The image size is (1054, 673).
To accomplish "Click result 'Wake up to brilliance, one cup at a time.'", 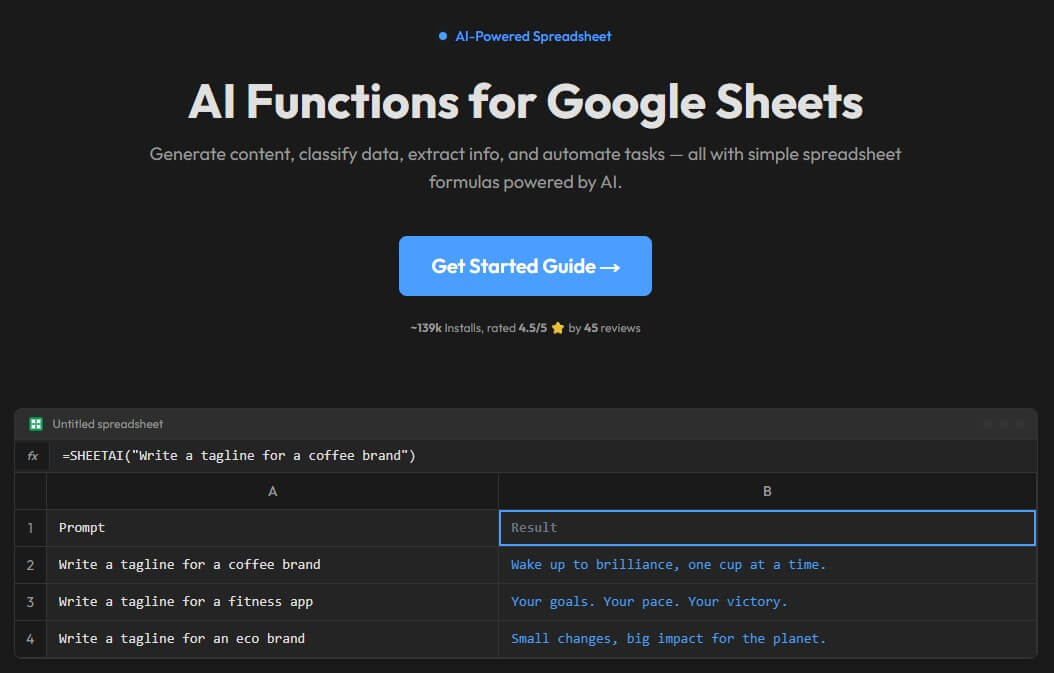I will click(767, 565).
